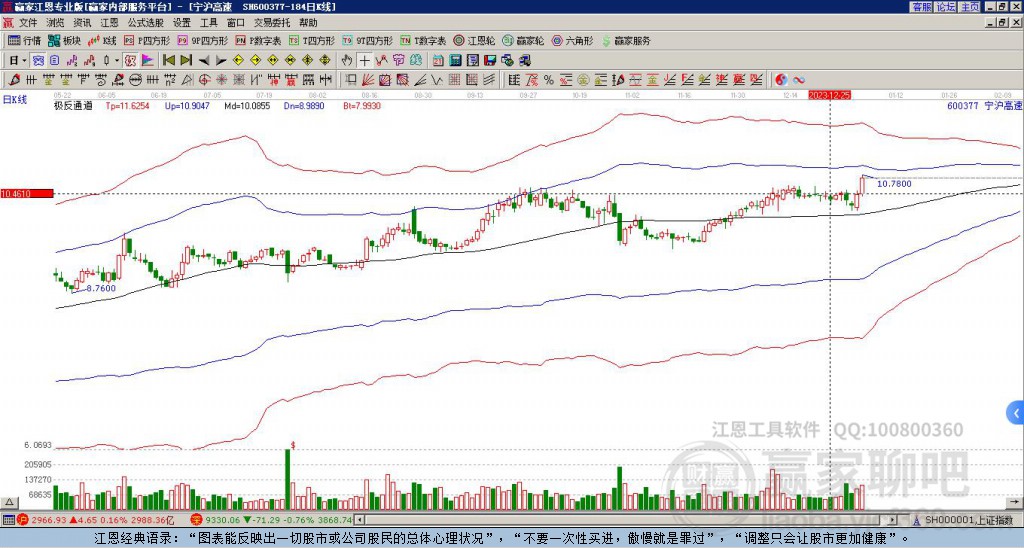Viewport: 1024px width, 548px height.
Task: Open the 9P四方形 tool
Action: click(x=202, y=40)
